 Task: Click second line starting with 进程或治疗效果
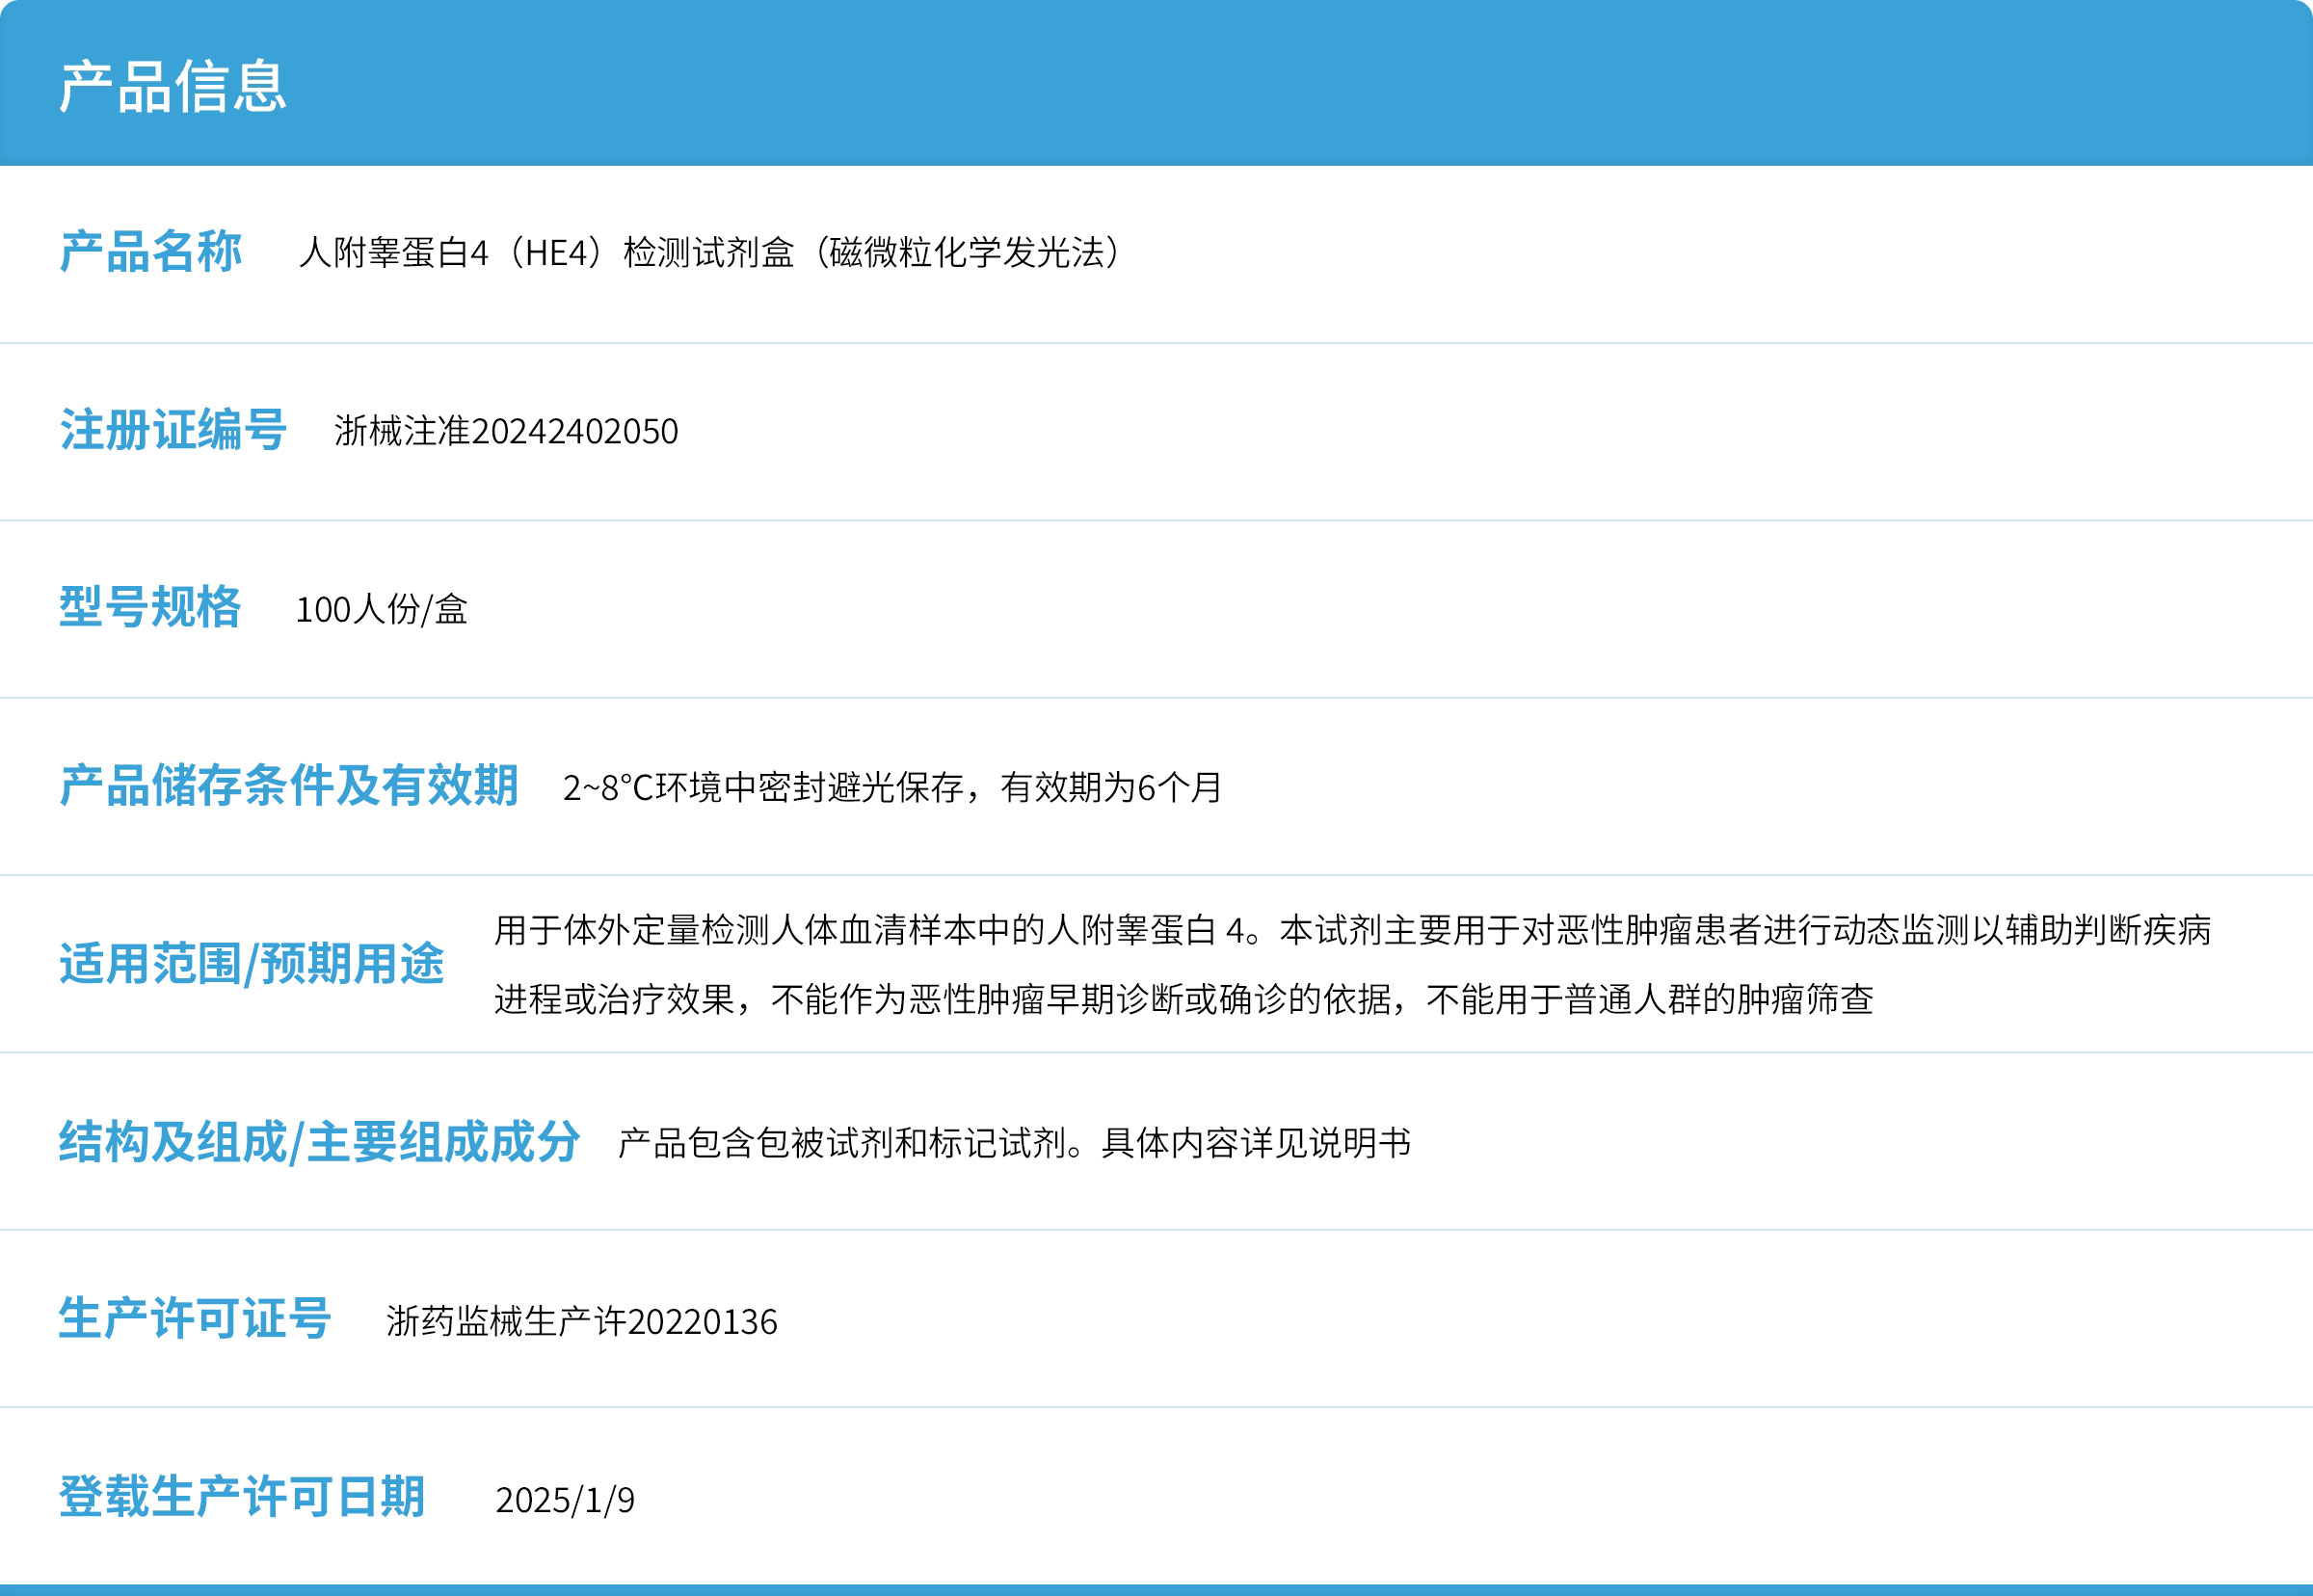tap(1183, 999)
